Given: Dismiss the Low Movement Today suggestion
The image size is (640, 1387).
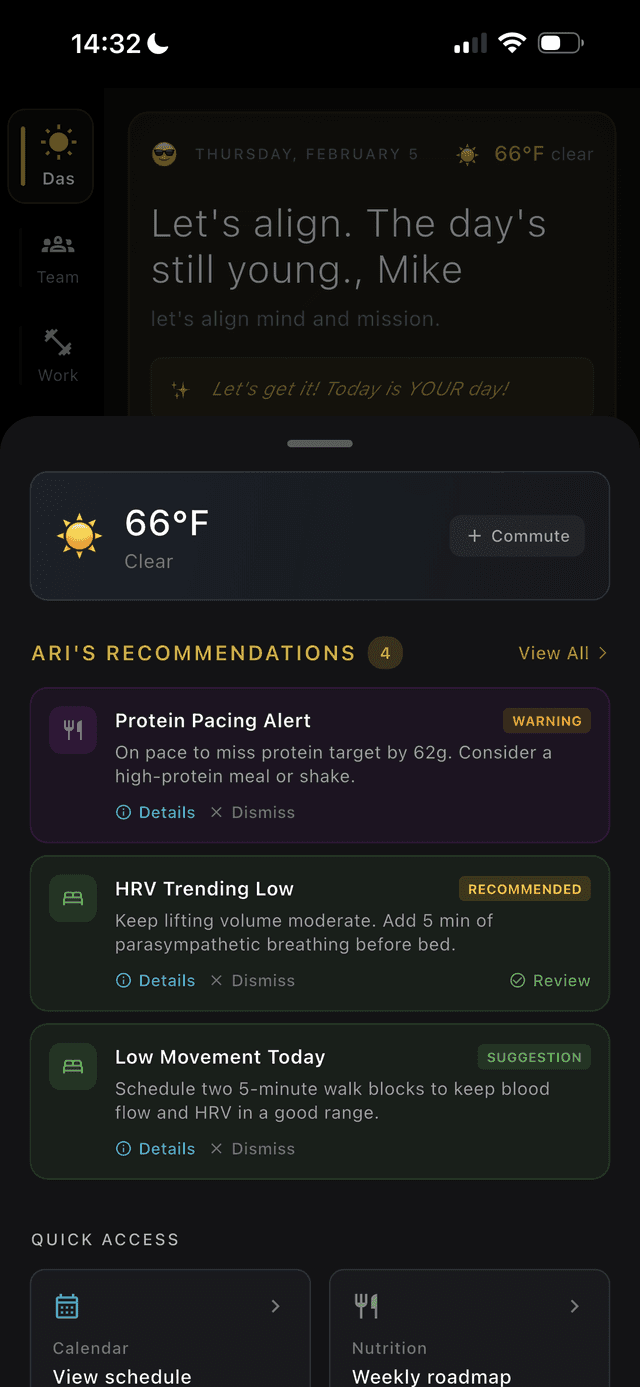Looking at the screenshot, I should click(251, 1148).
